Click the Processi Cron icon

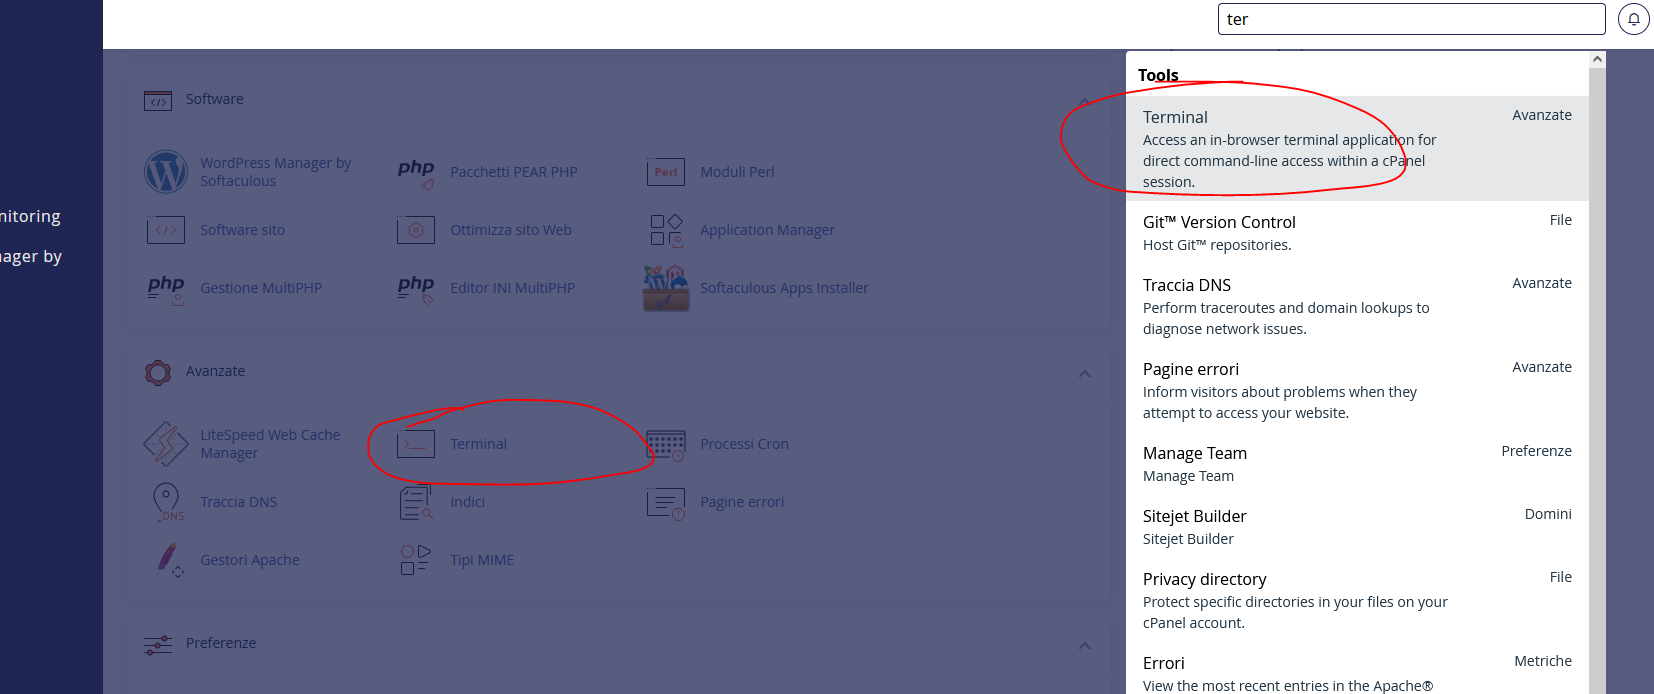(666, 445)
